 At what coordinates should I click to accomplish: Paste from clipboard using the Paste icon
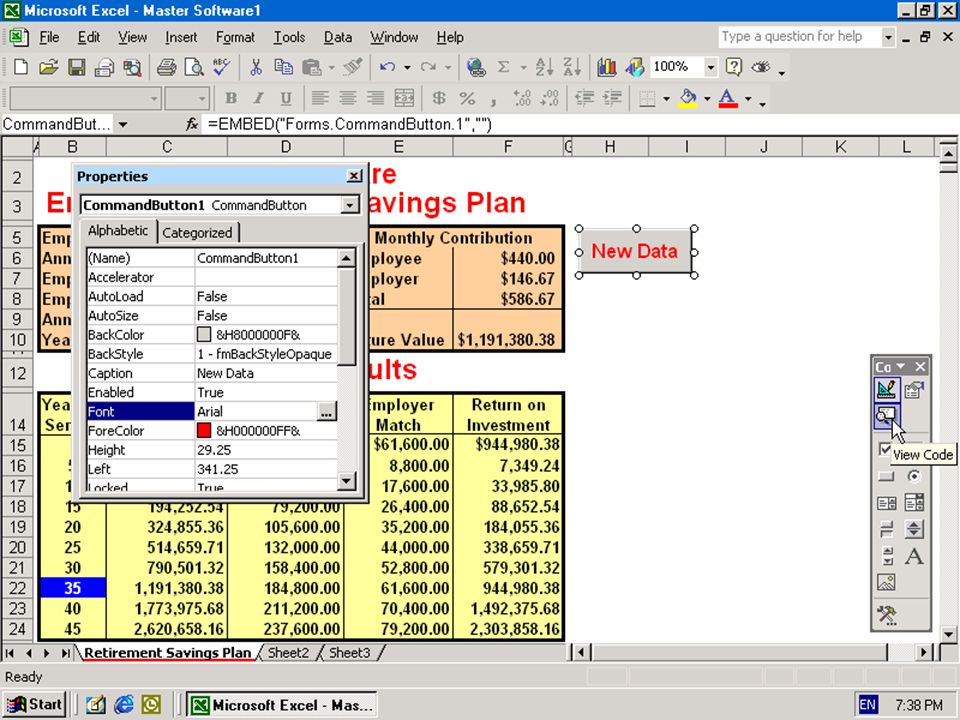click(x=312, y=67)
